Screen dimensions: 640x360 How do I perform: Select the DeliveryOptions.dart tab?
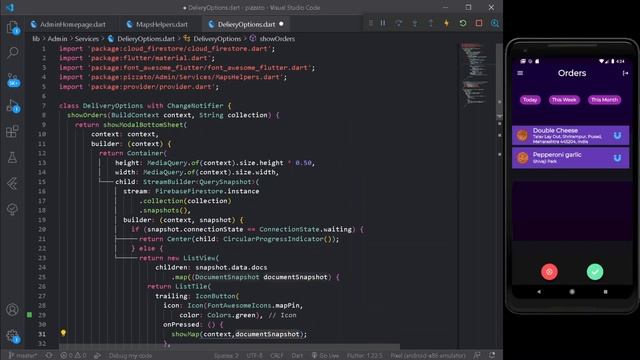(x=246, y=24)
